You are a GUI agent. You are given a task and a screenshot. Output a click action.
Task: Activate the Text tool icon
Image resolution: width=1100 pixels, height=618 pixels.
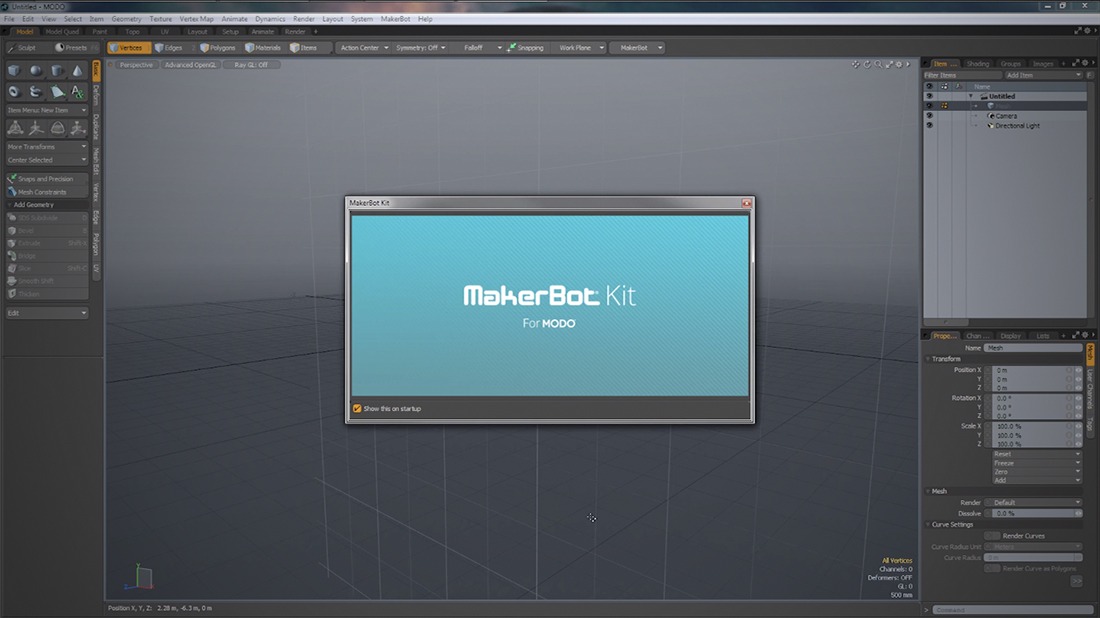[77, 92]
